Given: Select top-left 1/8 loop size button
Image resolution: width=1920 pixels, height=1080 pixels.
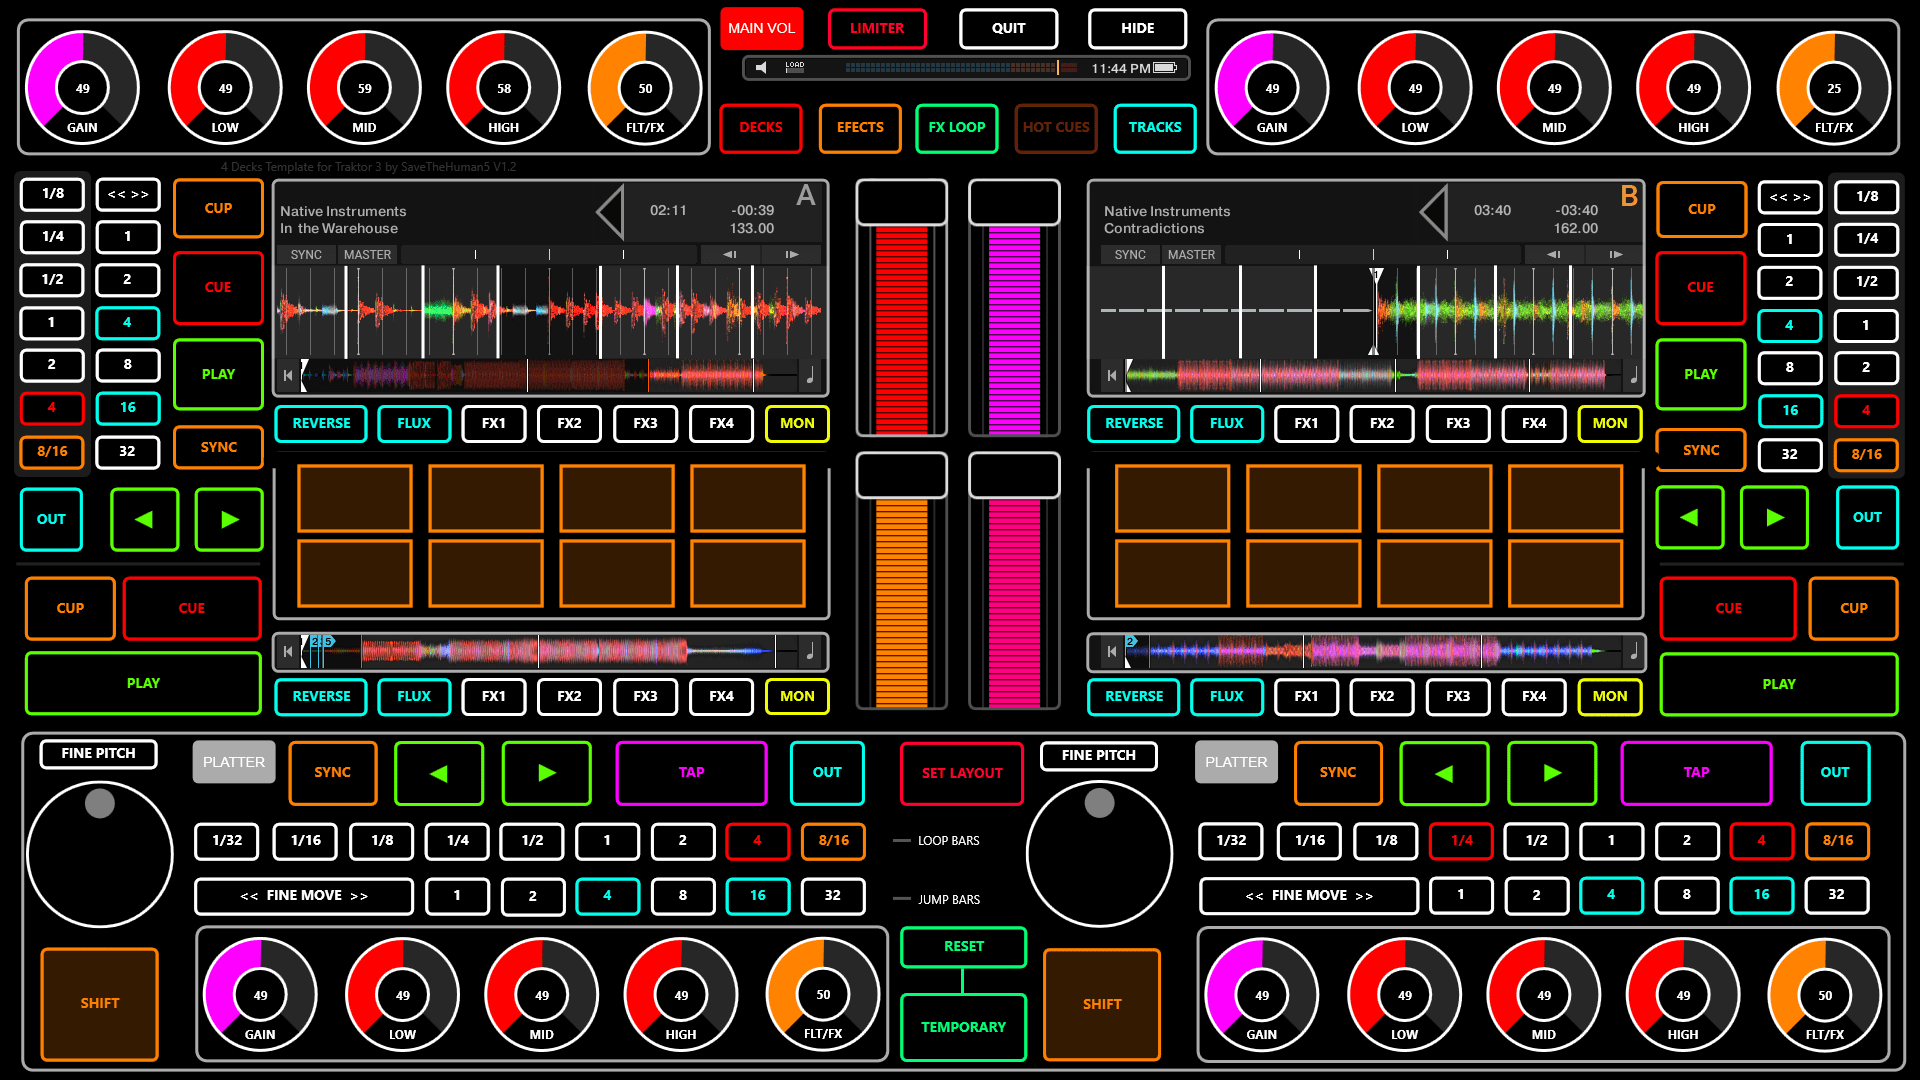Looking at the screenshot, I should click(x=52, y=194).
